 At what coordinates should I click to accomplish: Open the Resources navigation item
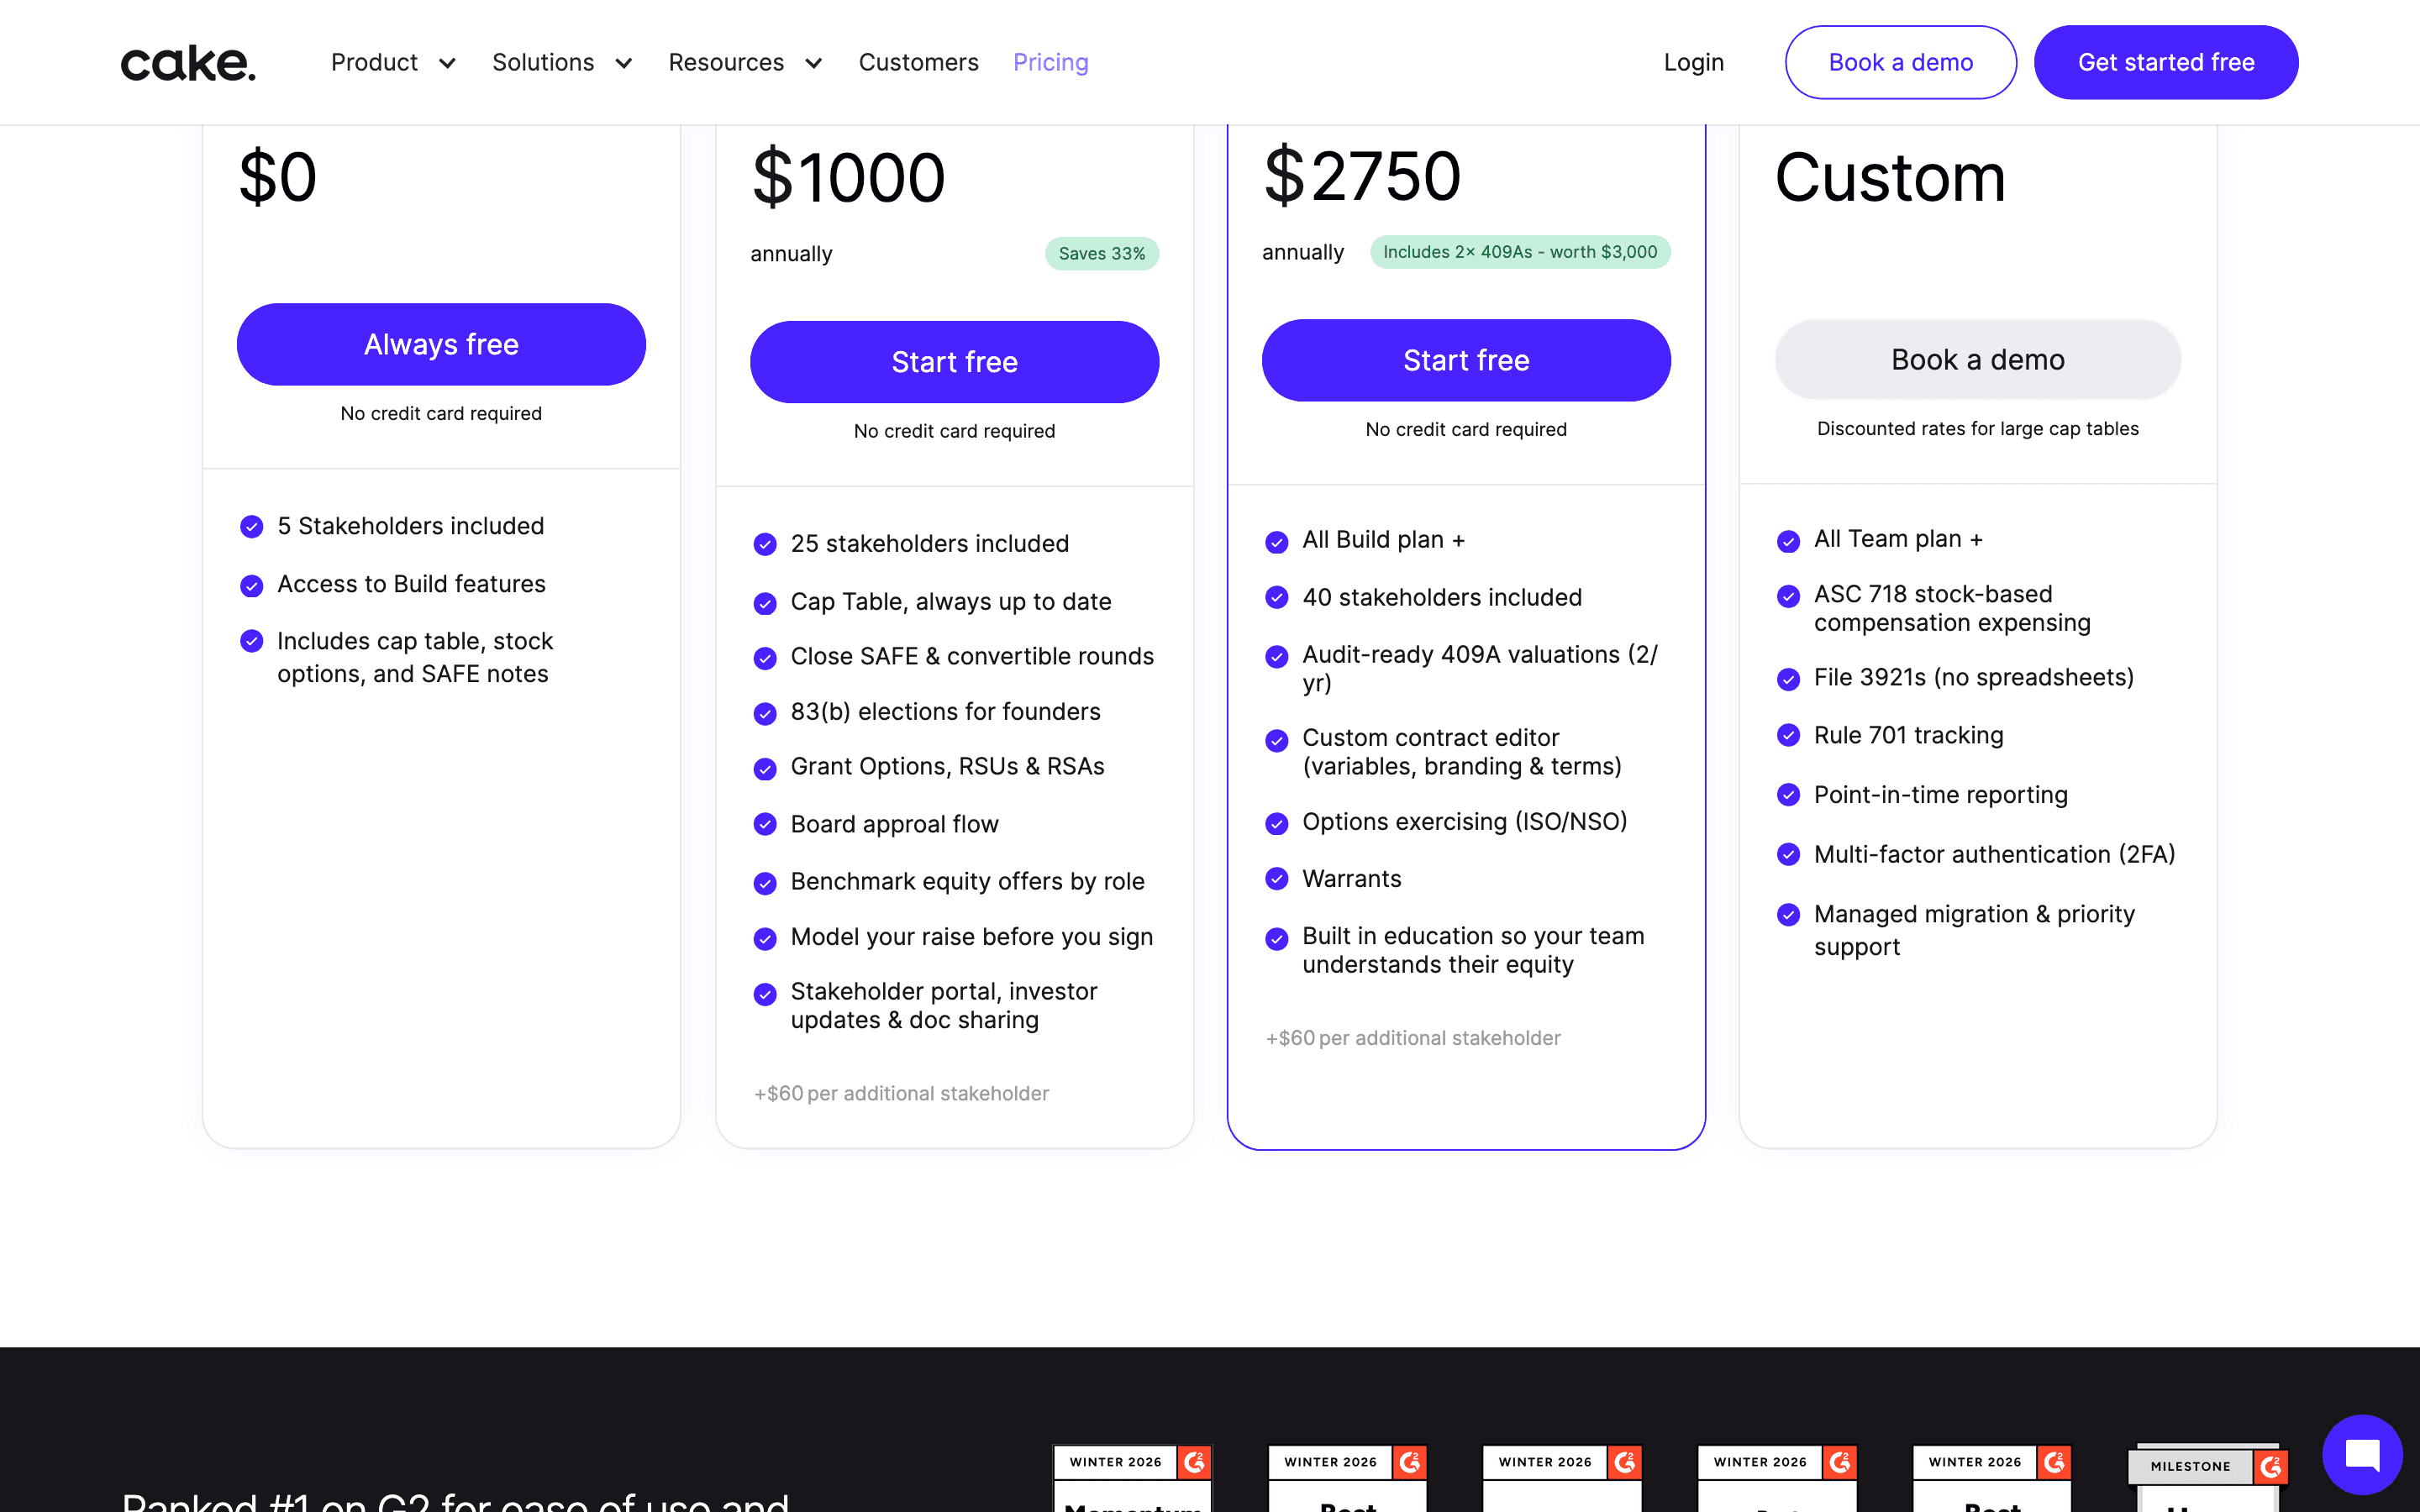(x=726, y=62)
